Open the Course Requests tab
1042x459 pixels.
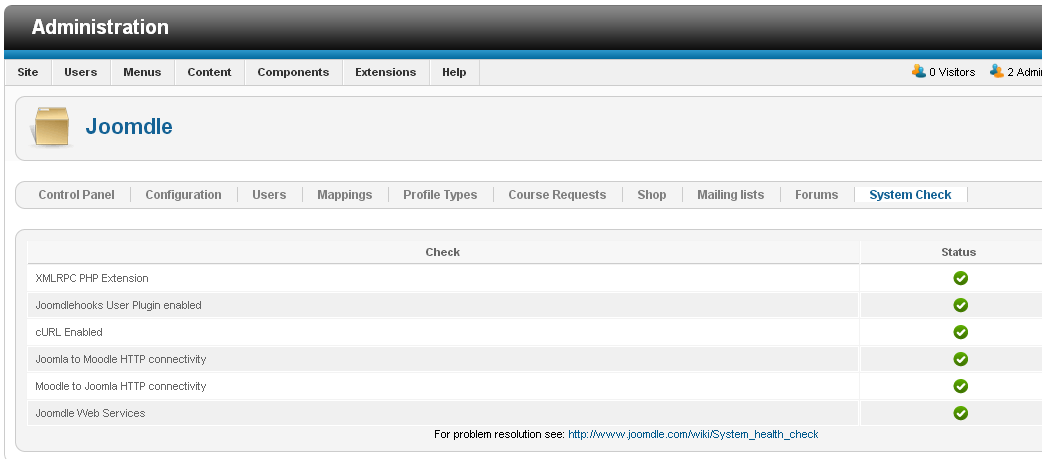557,195
